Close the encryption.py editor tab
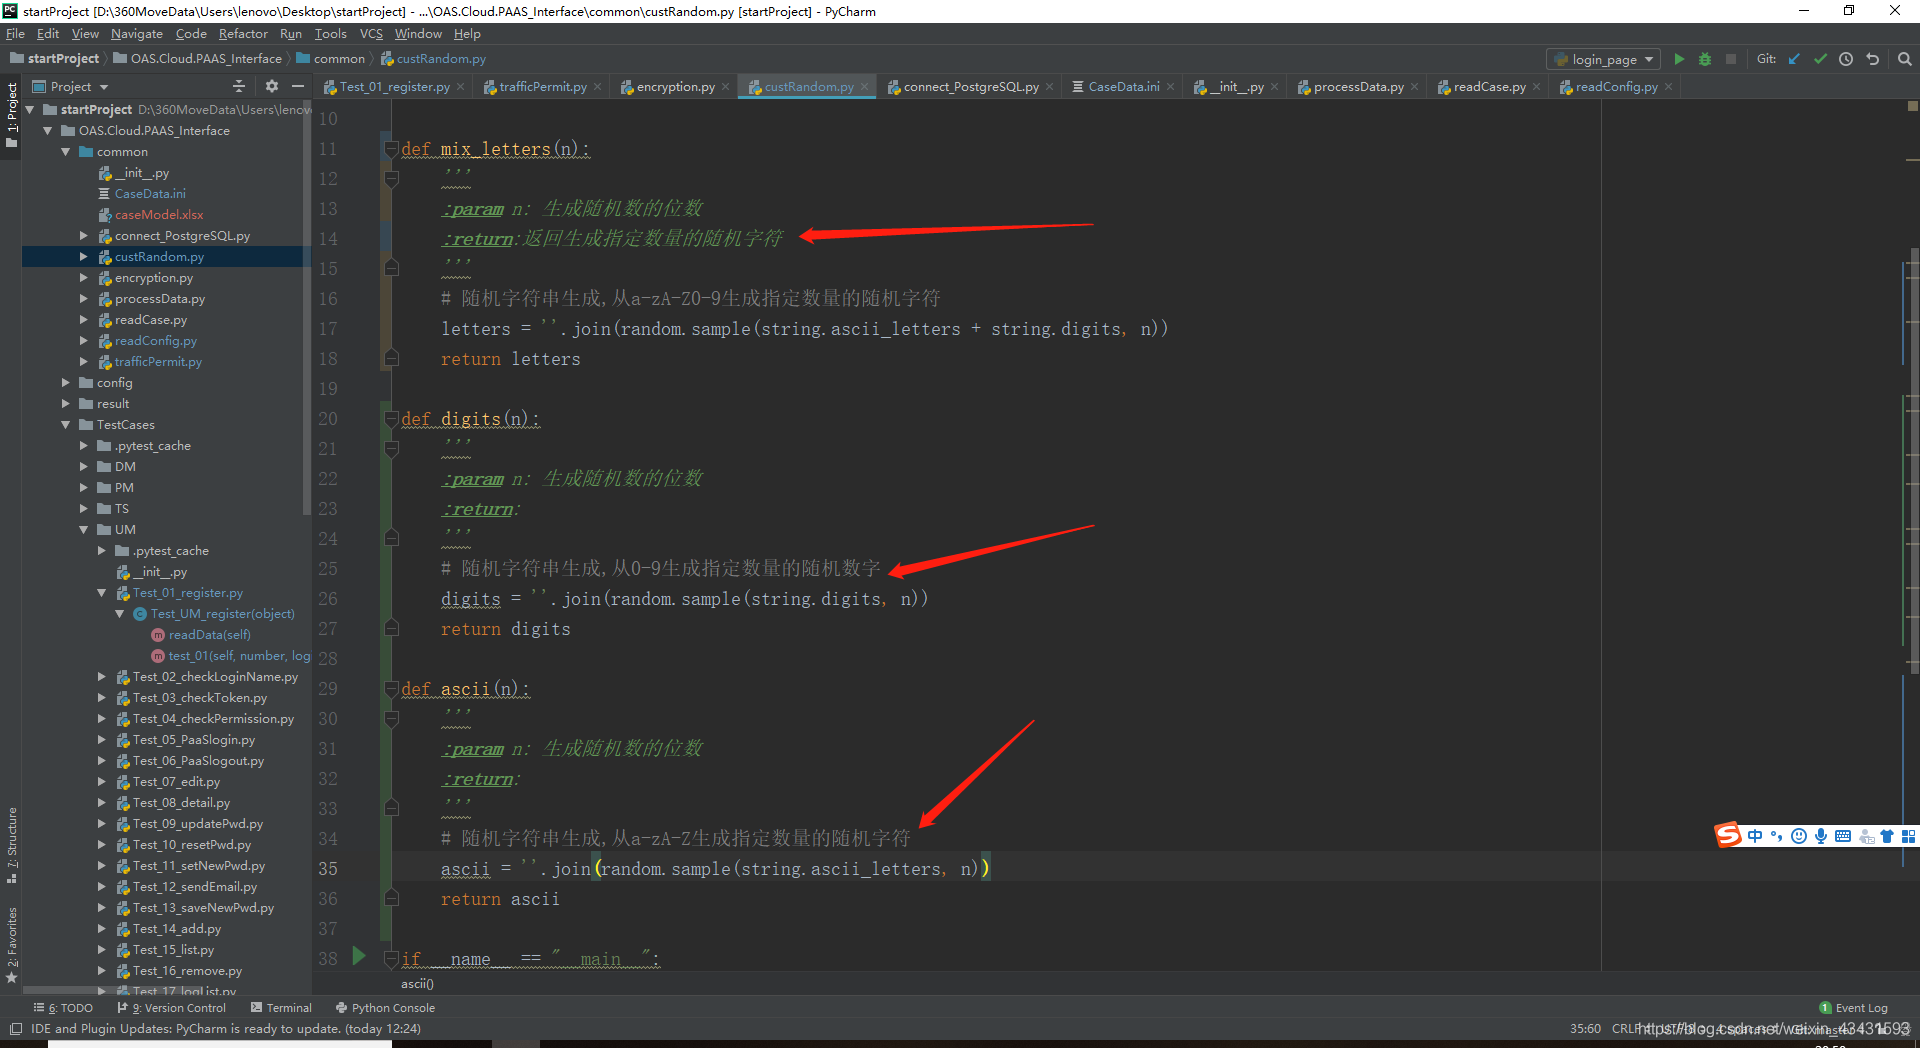 coord(725,87)
